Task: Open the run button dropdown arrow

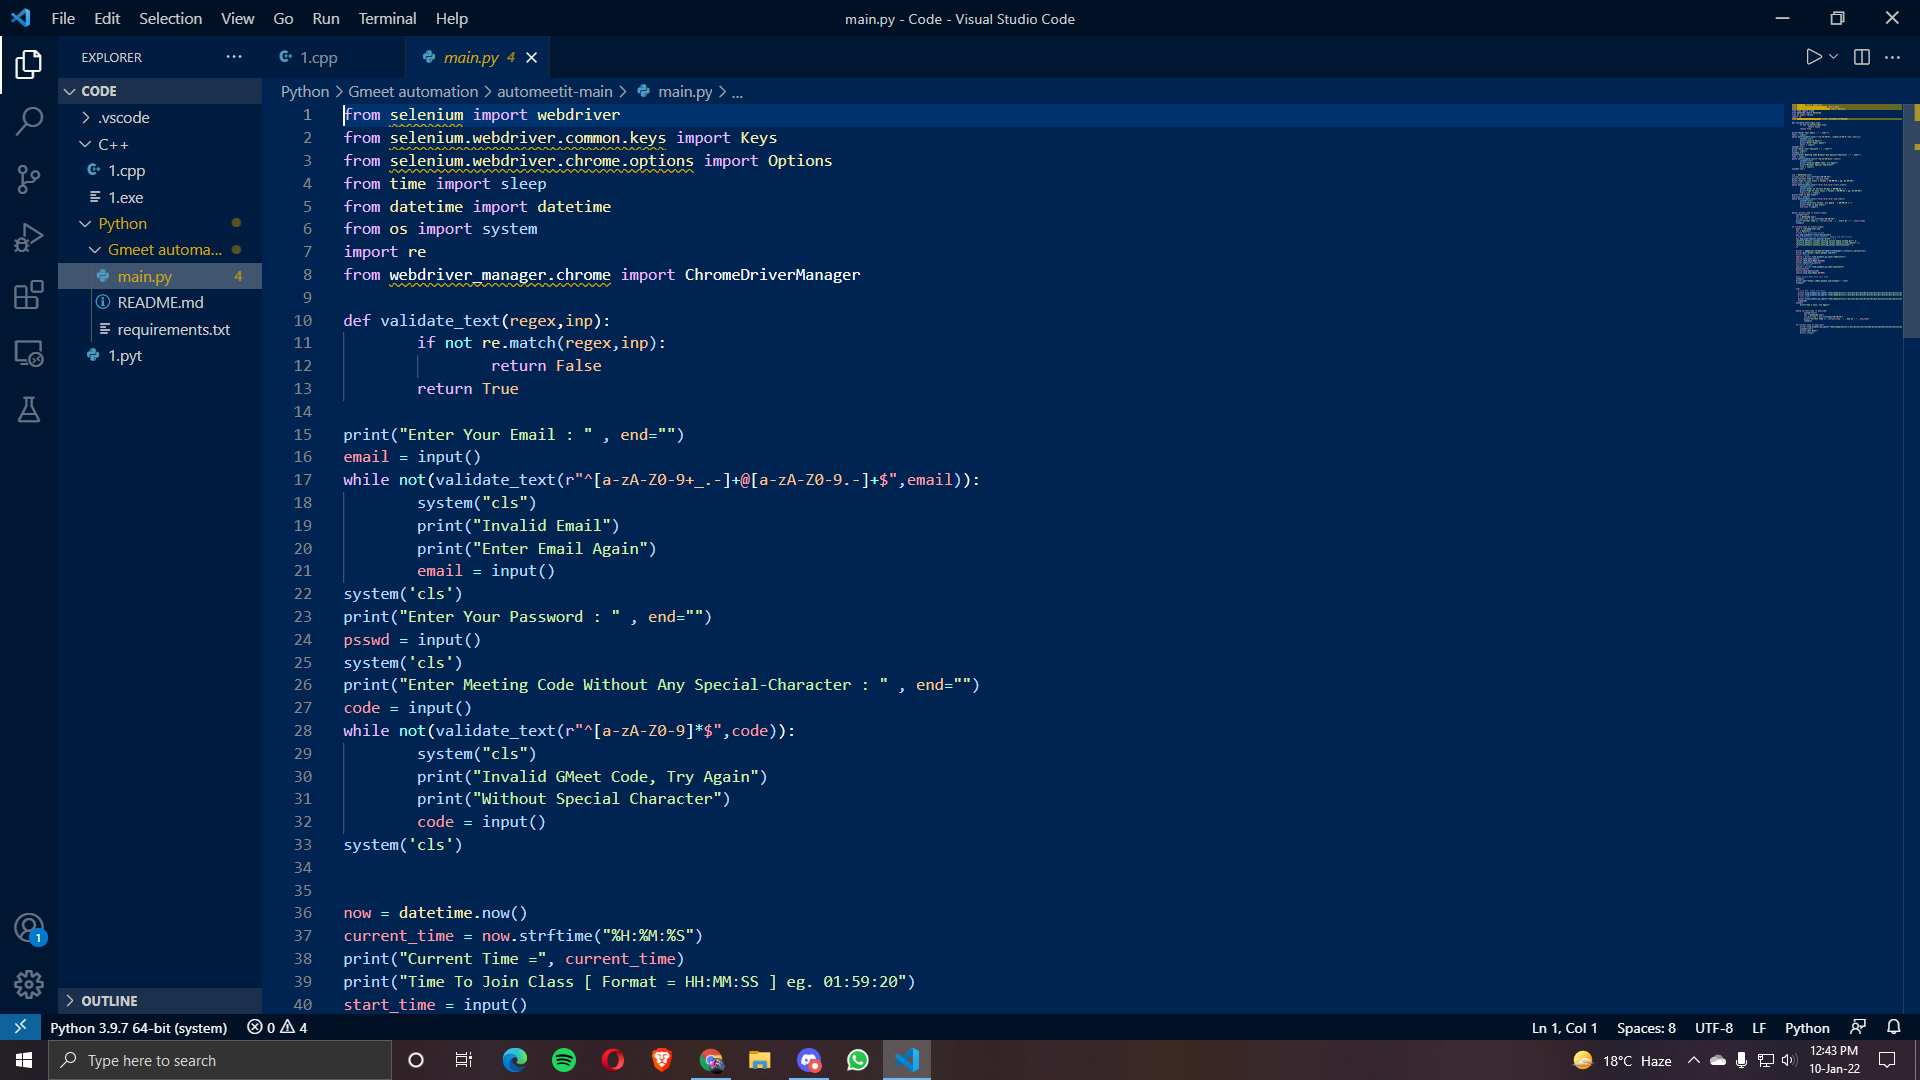Action: 1834,57
